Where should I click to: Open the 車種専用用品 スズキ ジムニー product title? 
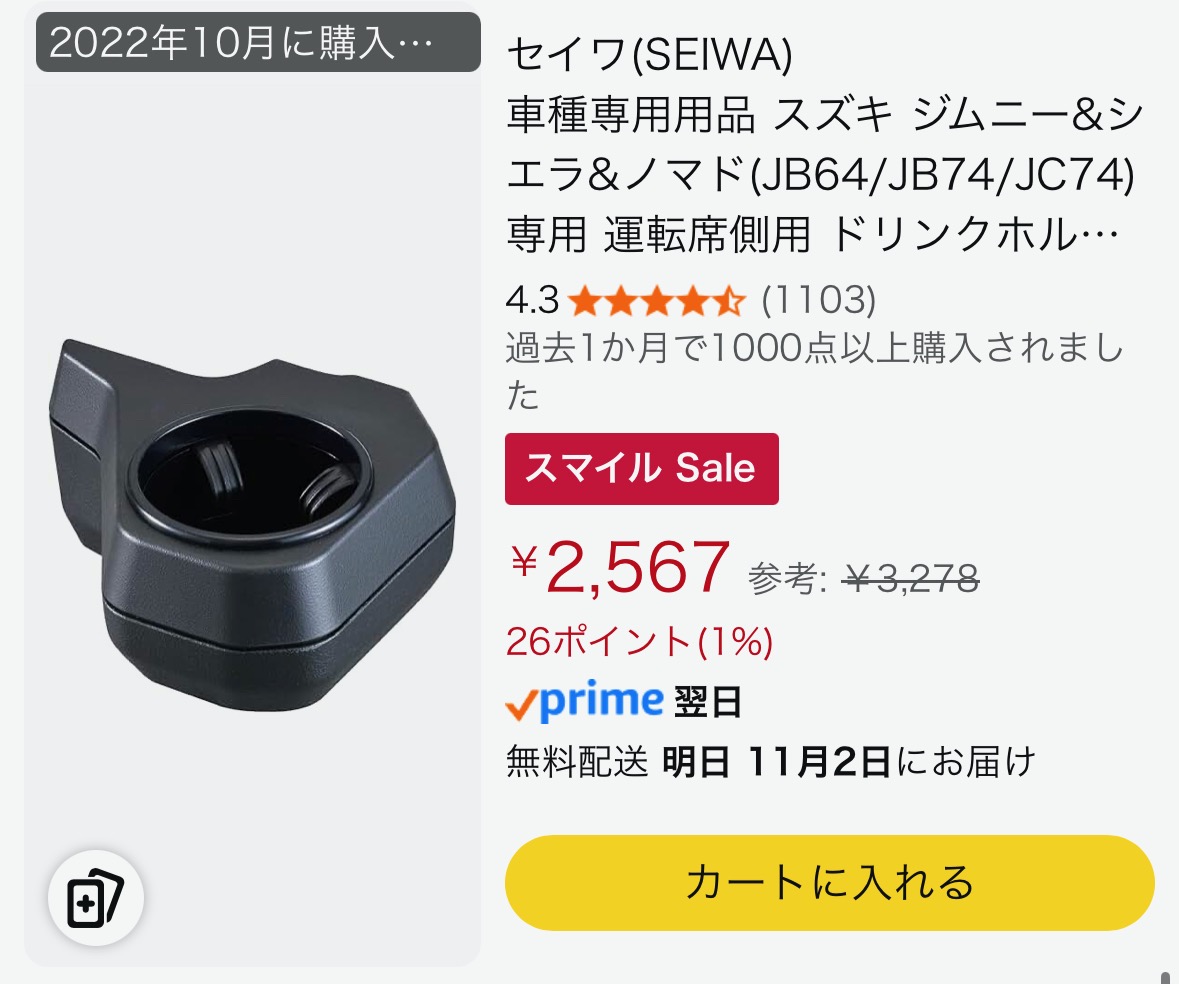click(824, 174)
